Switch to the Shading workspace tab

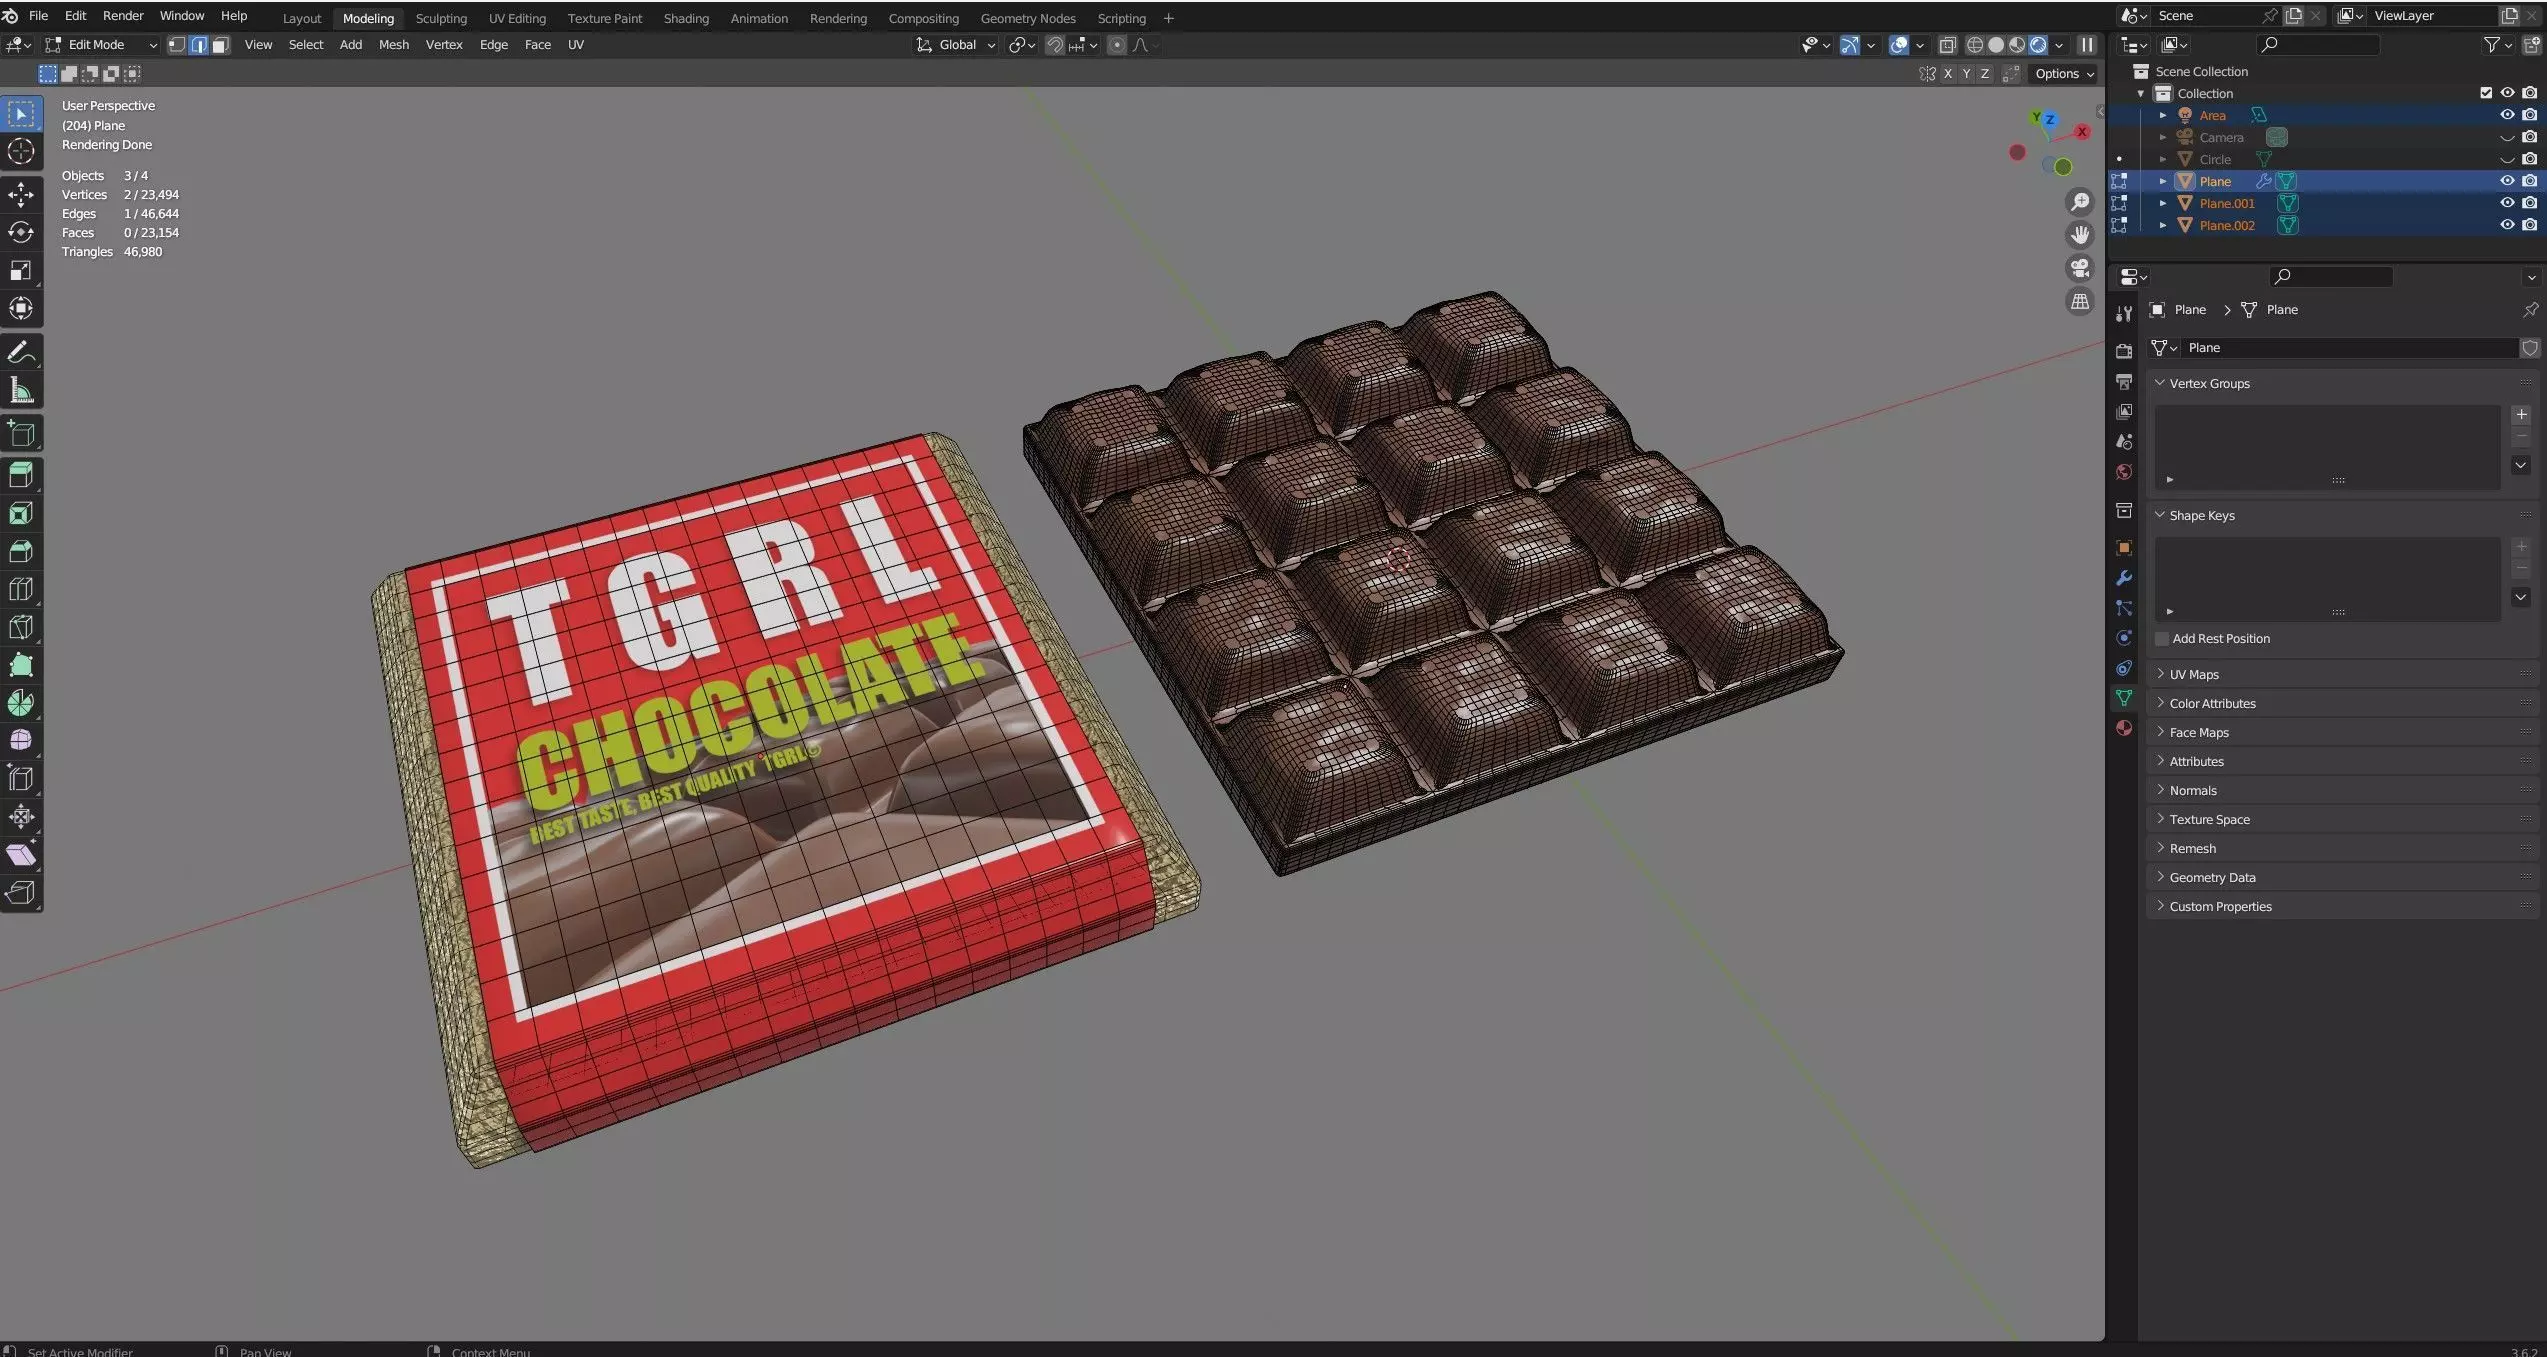(x=686, y=18)
